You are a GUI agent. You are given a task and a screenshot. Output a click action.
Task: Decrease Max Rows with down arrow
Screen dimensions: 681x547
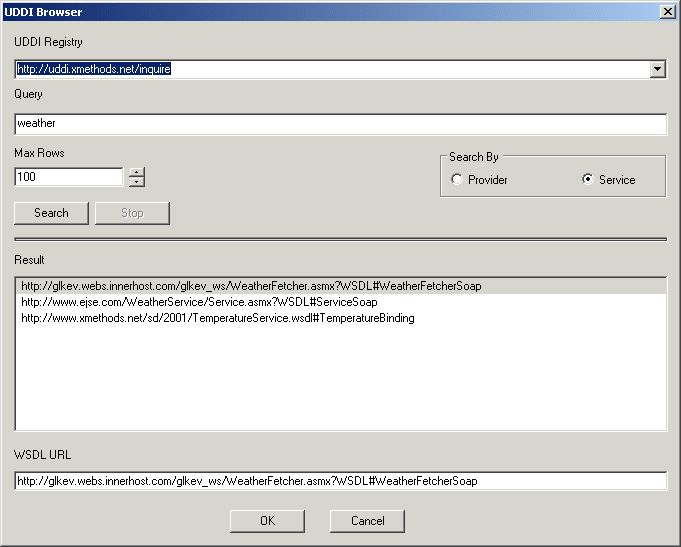pyautogui.click(x=137, y=182)
